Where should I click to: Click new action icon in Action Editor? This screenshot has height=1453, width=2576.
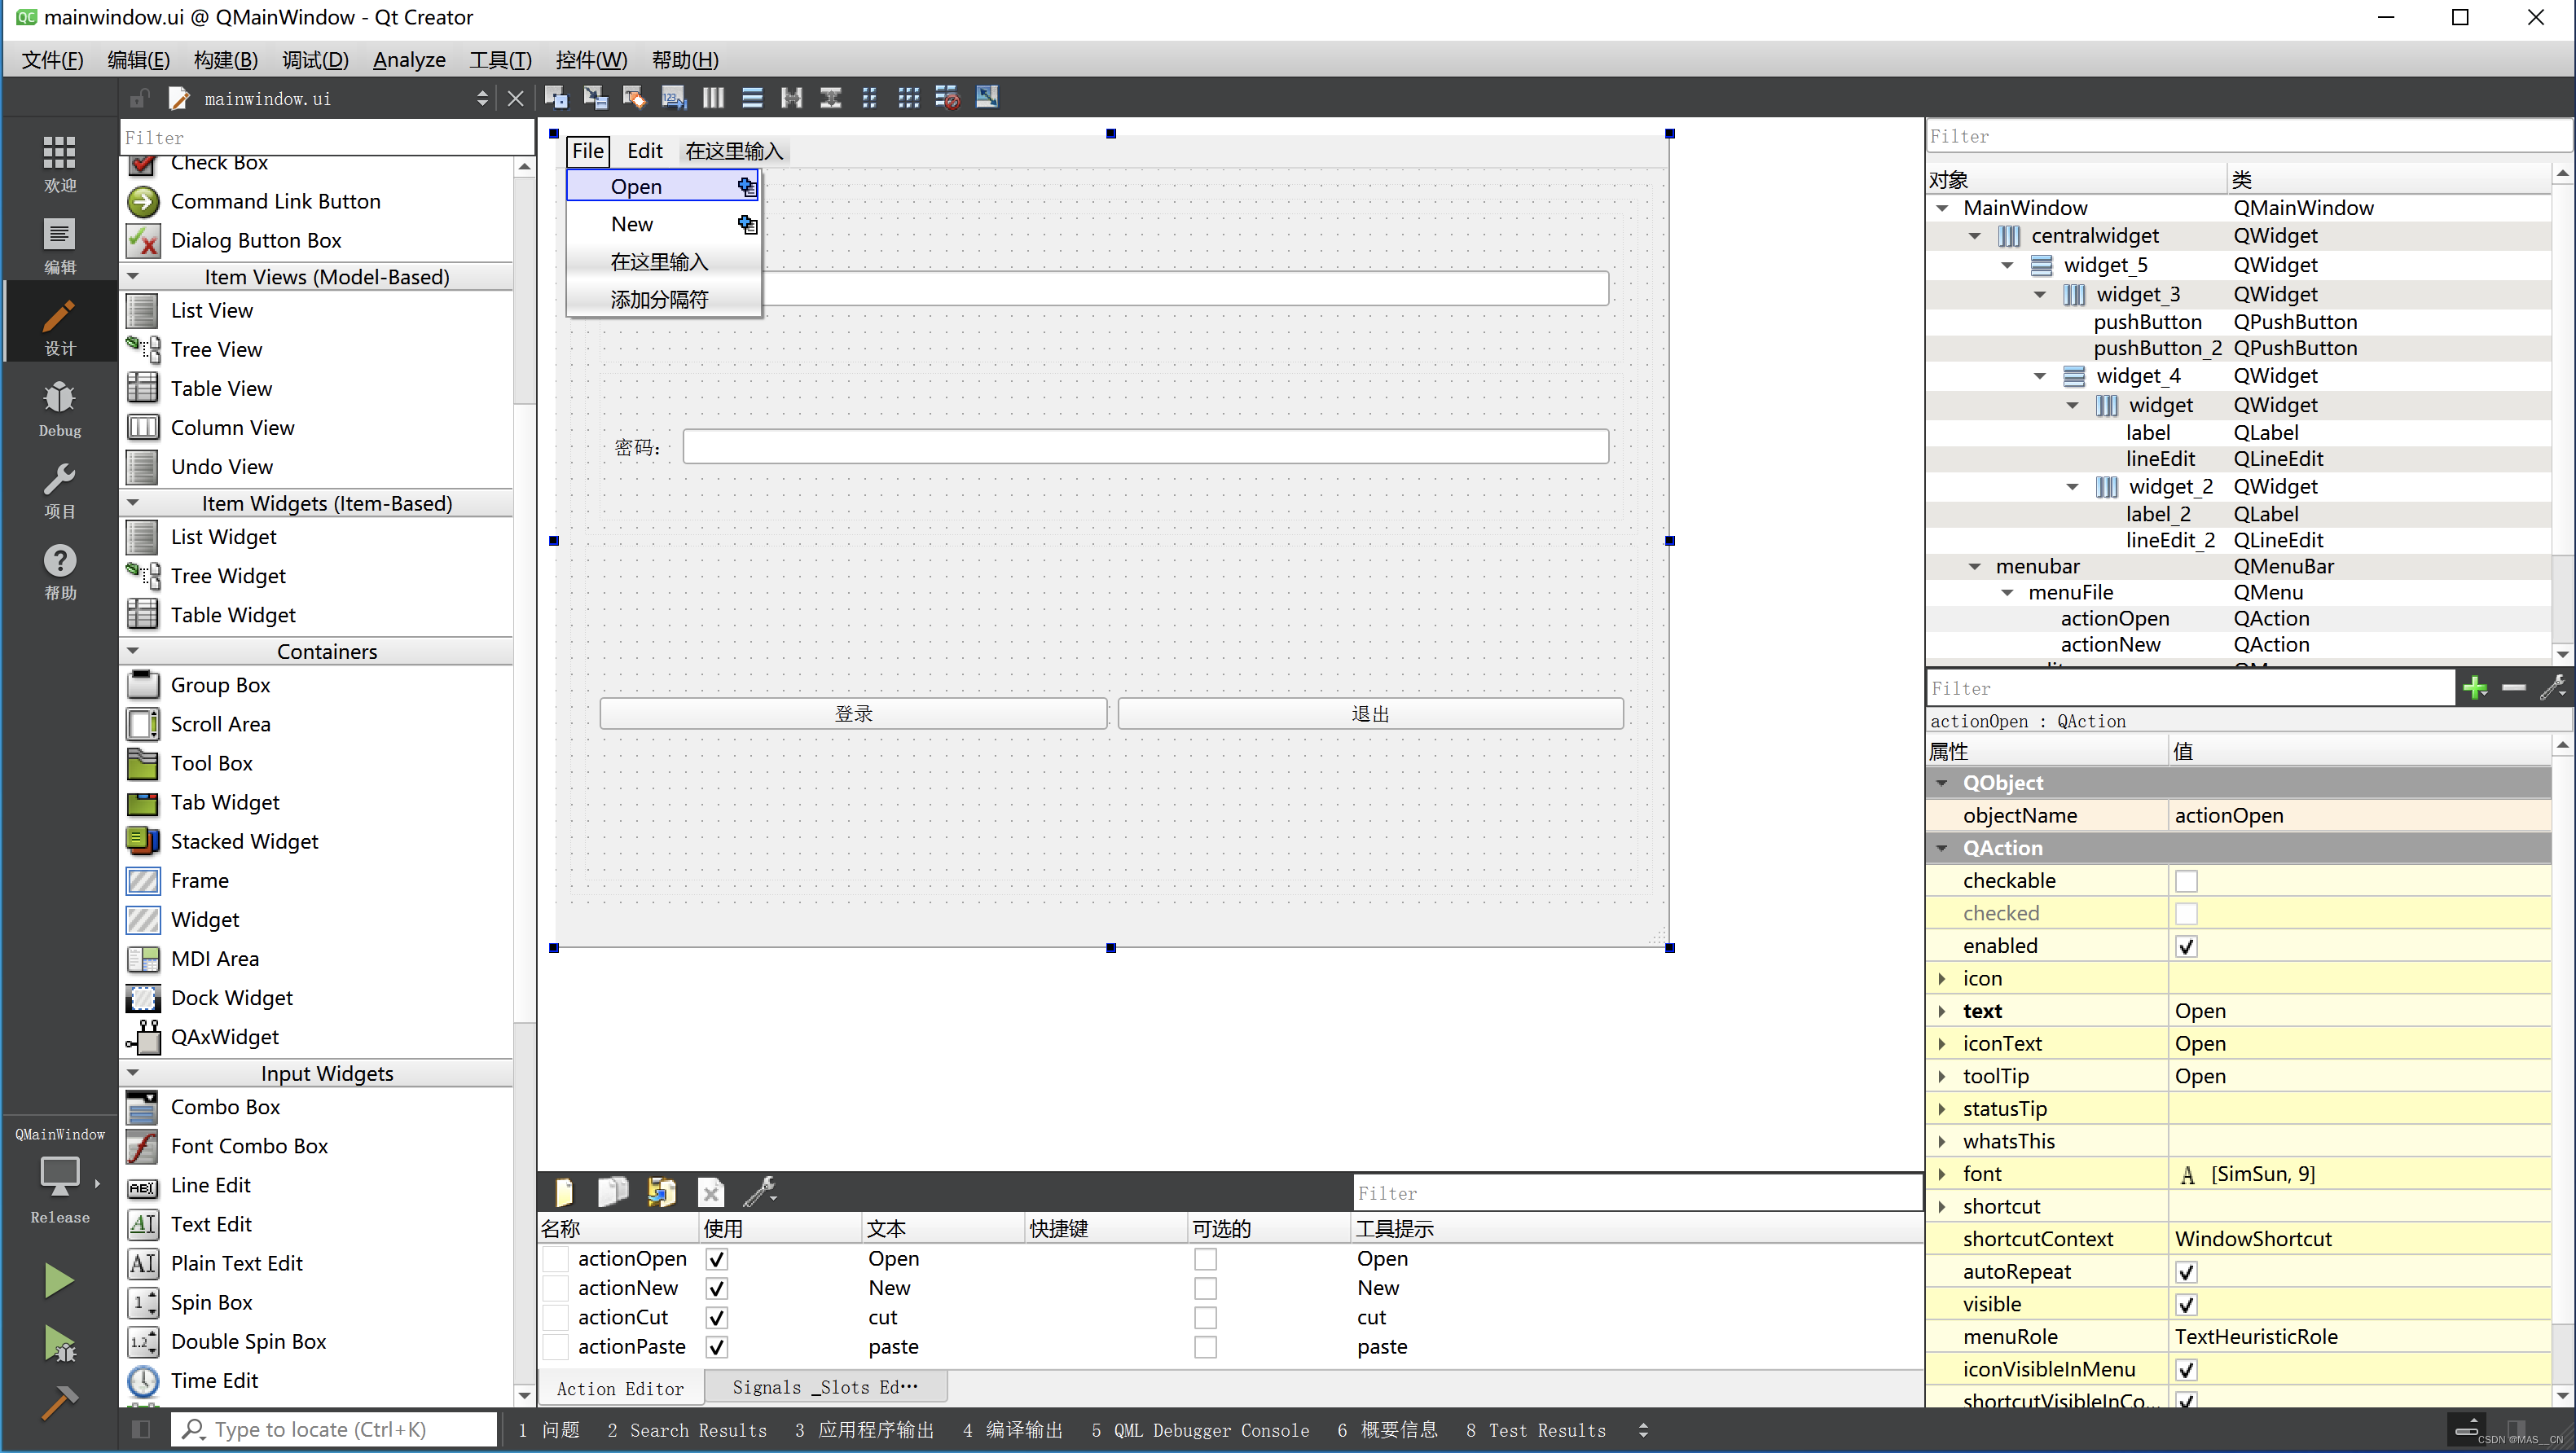(564, 1191)
